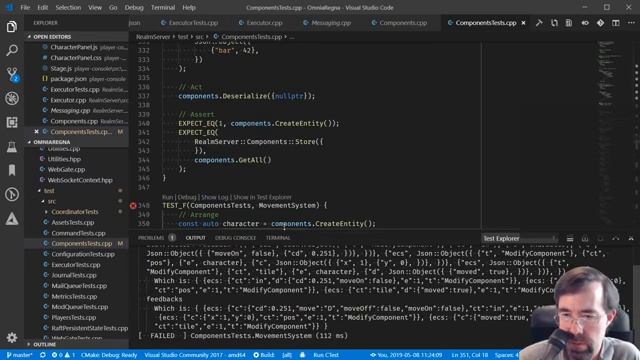Image resolution: width=640 pixels, height=360 pixels.
Task: Open the Bookmarks view in activity bar
Action: (12, 170)
